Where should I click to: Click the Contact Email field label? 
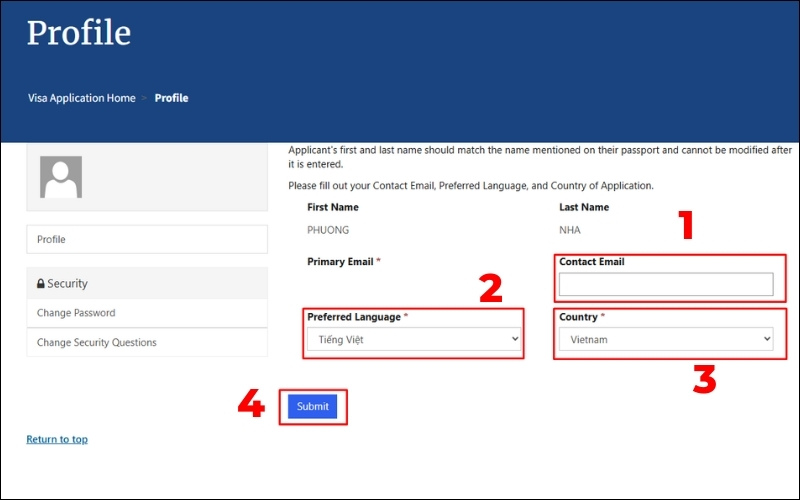591,262
